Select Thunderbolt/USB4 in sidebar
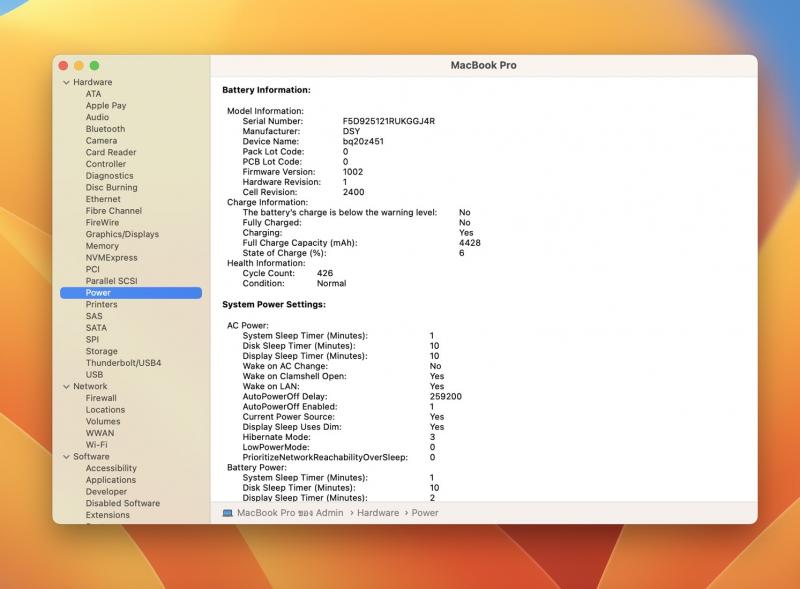 (123, 363)
